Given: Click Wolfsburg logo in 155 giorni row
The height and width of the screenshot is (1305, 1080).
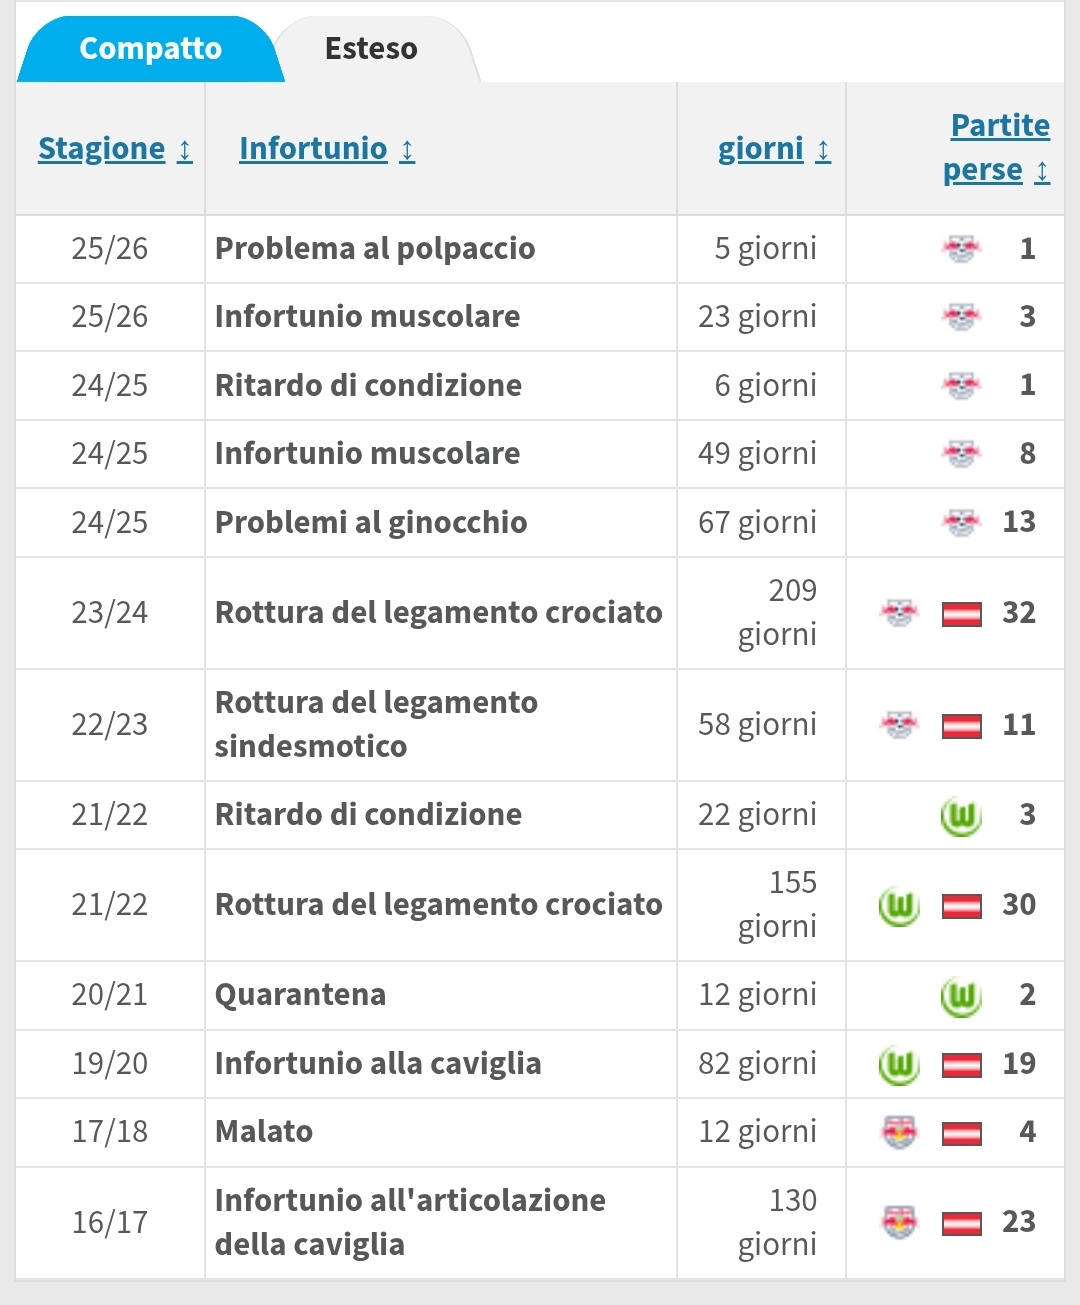Looking at the screenshot, I should pyautogui.click(x=899, y=906).
